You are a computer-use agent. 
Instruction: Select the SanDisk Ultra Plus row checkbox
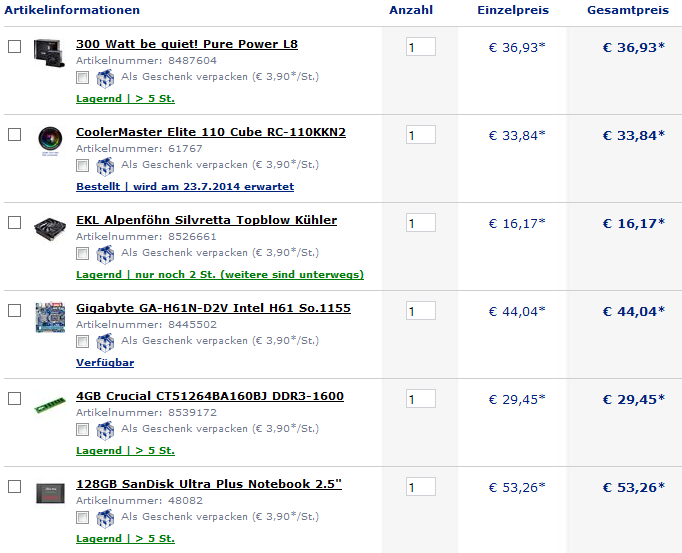14,486
